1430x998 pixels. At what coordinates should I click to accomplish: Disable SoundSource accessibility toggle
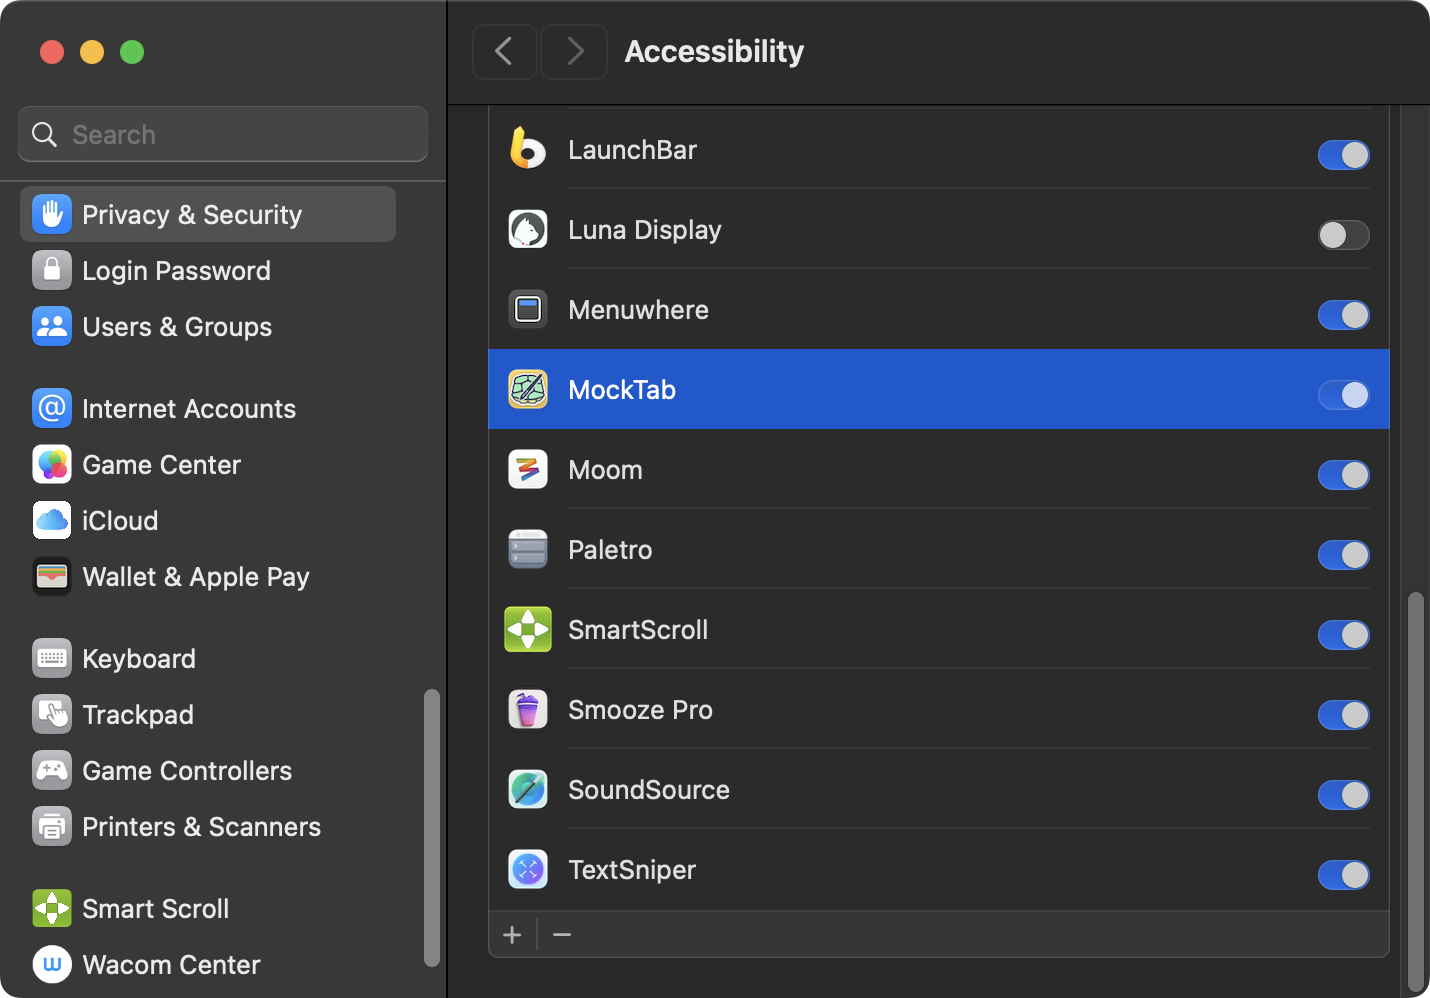(1343, 795)
